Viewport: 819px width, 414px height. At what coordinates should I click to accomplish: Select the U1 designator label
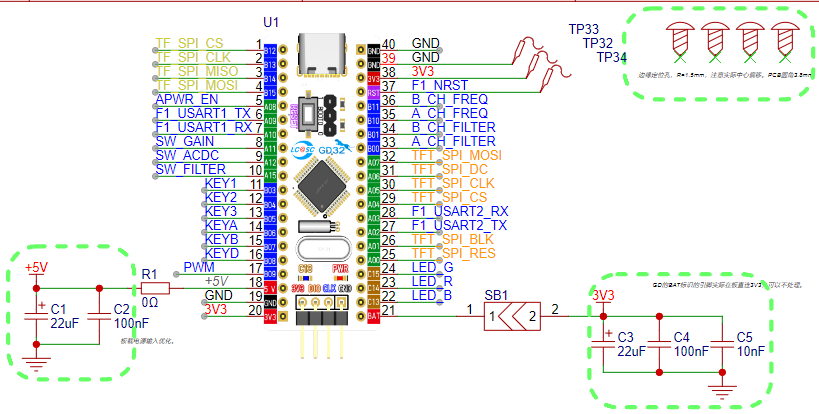pos(271,22)
